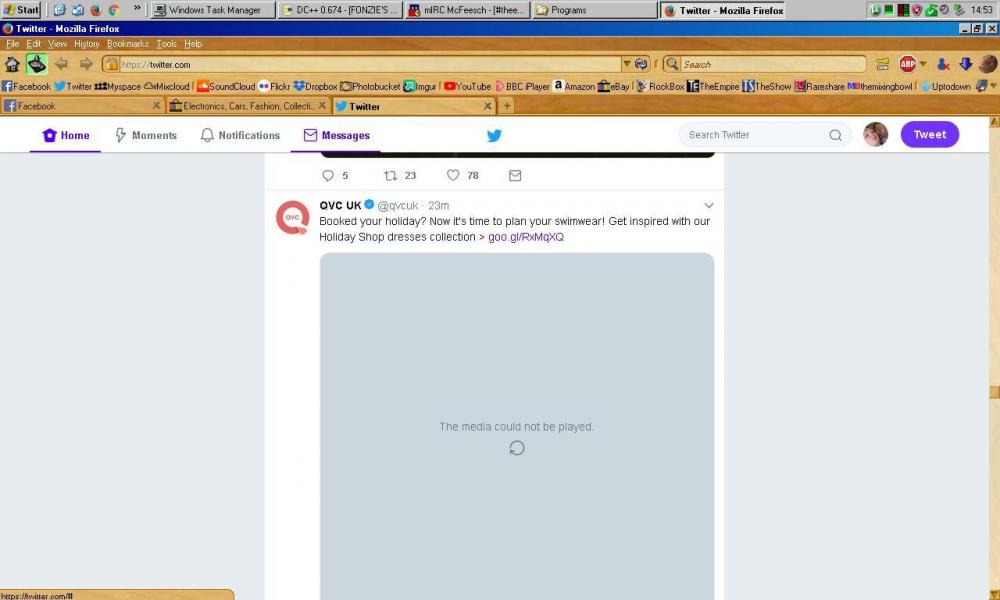Screen dimensions: 1000x600
Task: Like the tweet with 78 hearts
Action: (453, 175)
